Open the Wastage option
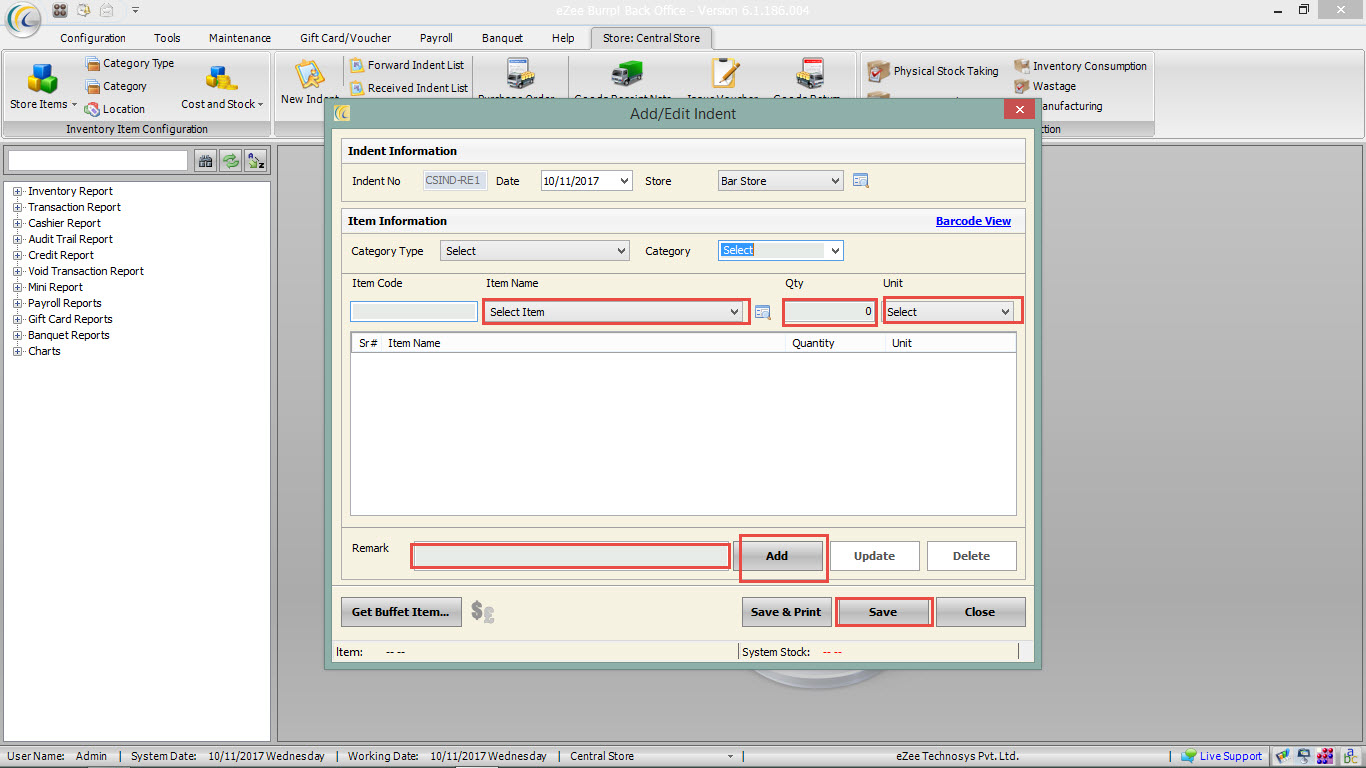 click(1054, 86)
